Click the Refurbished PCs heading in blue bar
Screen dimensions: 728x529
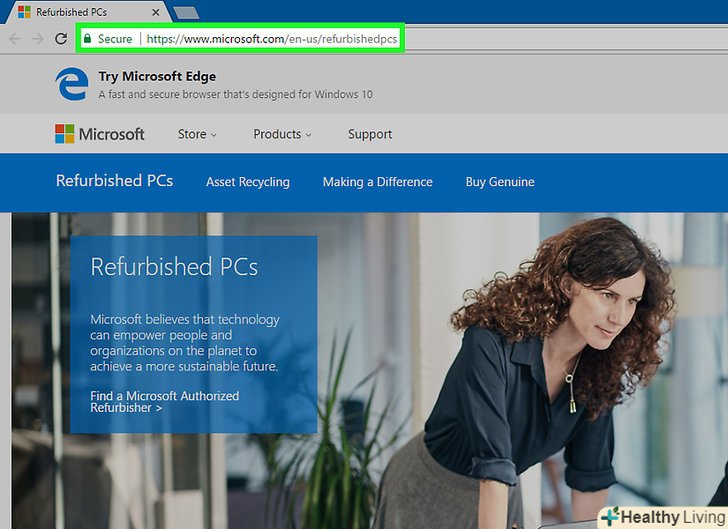(x=114, y=181)
